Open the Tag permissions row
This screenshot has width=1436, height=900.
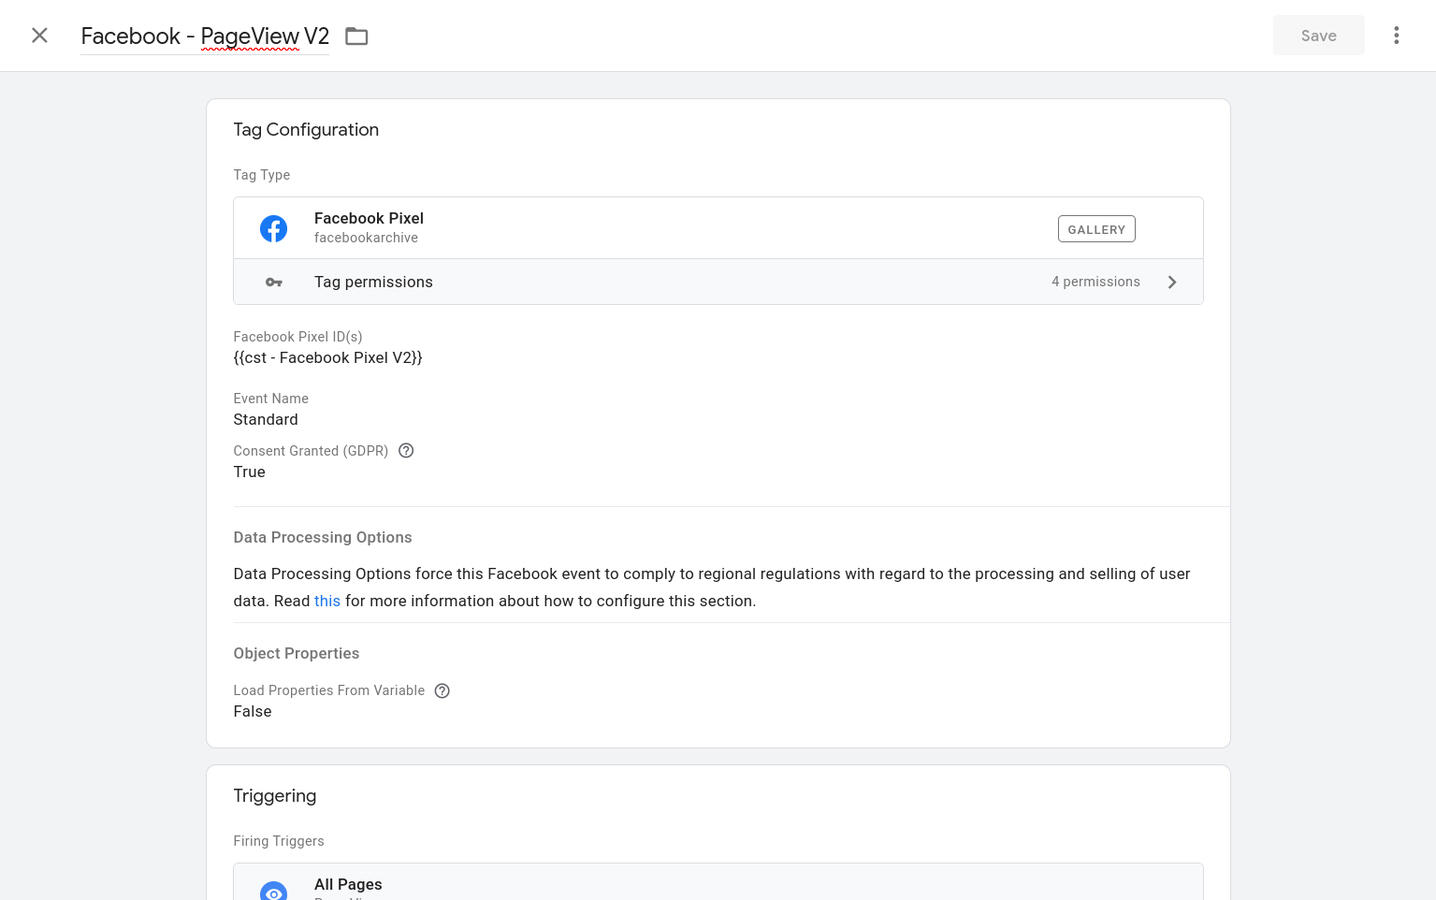coord(718,282)
